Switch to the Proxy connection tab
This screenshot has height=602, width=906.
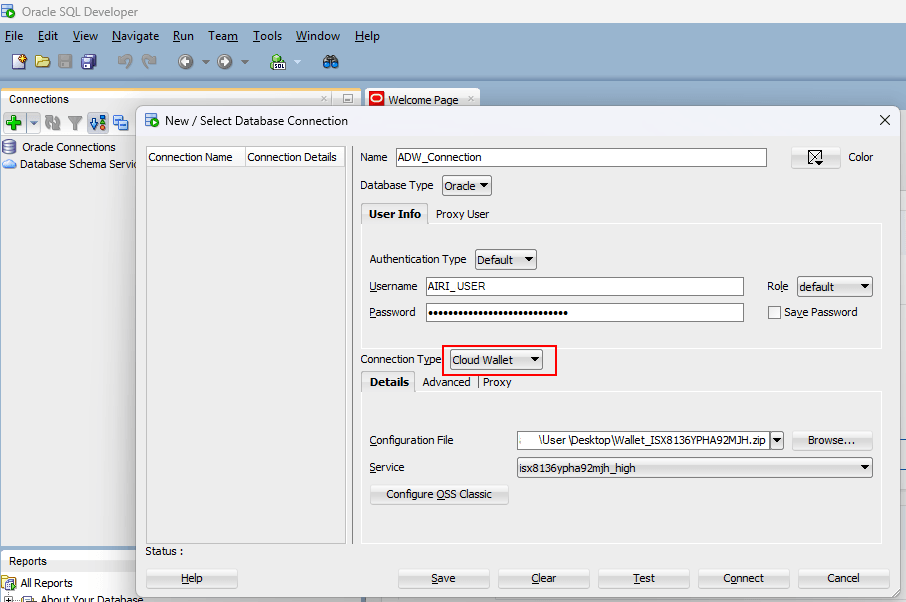click(x=497, y=382)
